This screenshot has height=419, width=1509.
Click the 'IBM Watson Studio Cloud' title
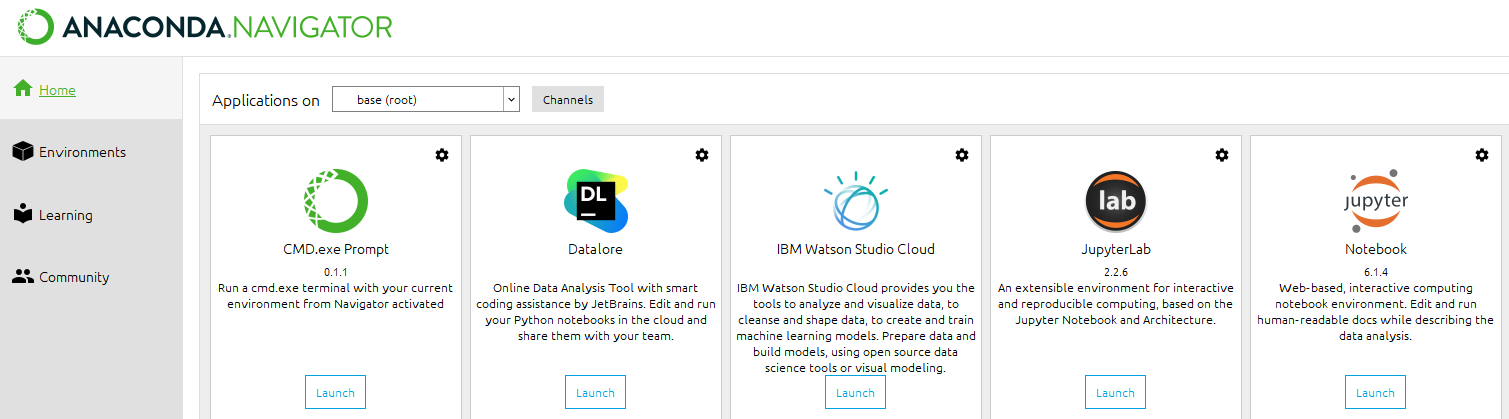tap(855, 249)
